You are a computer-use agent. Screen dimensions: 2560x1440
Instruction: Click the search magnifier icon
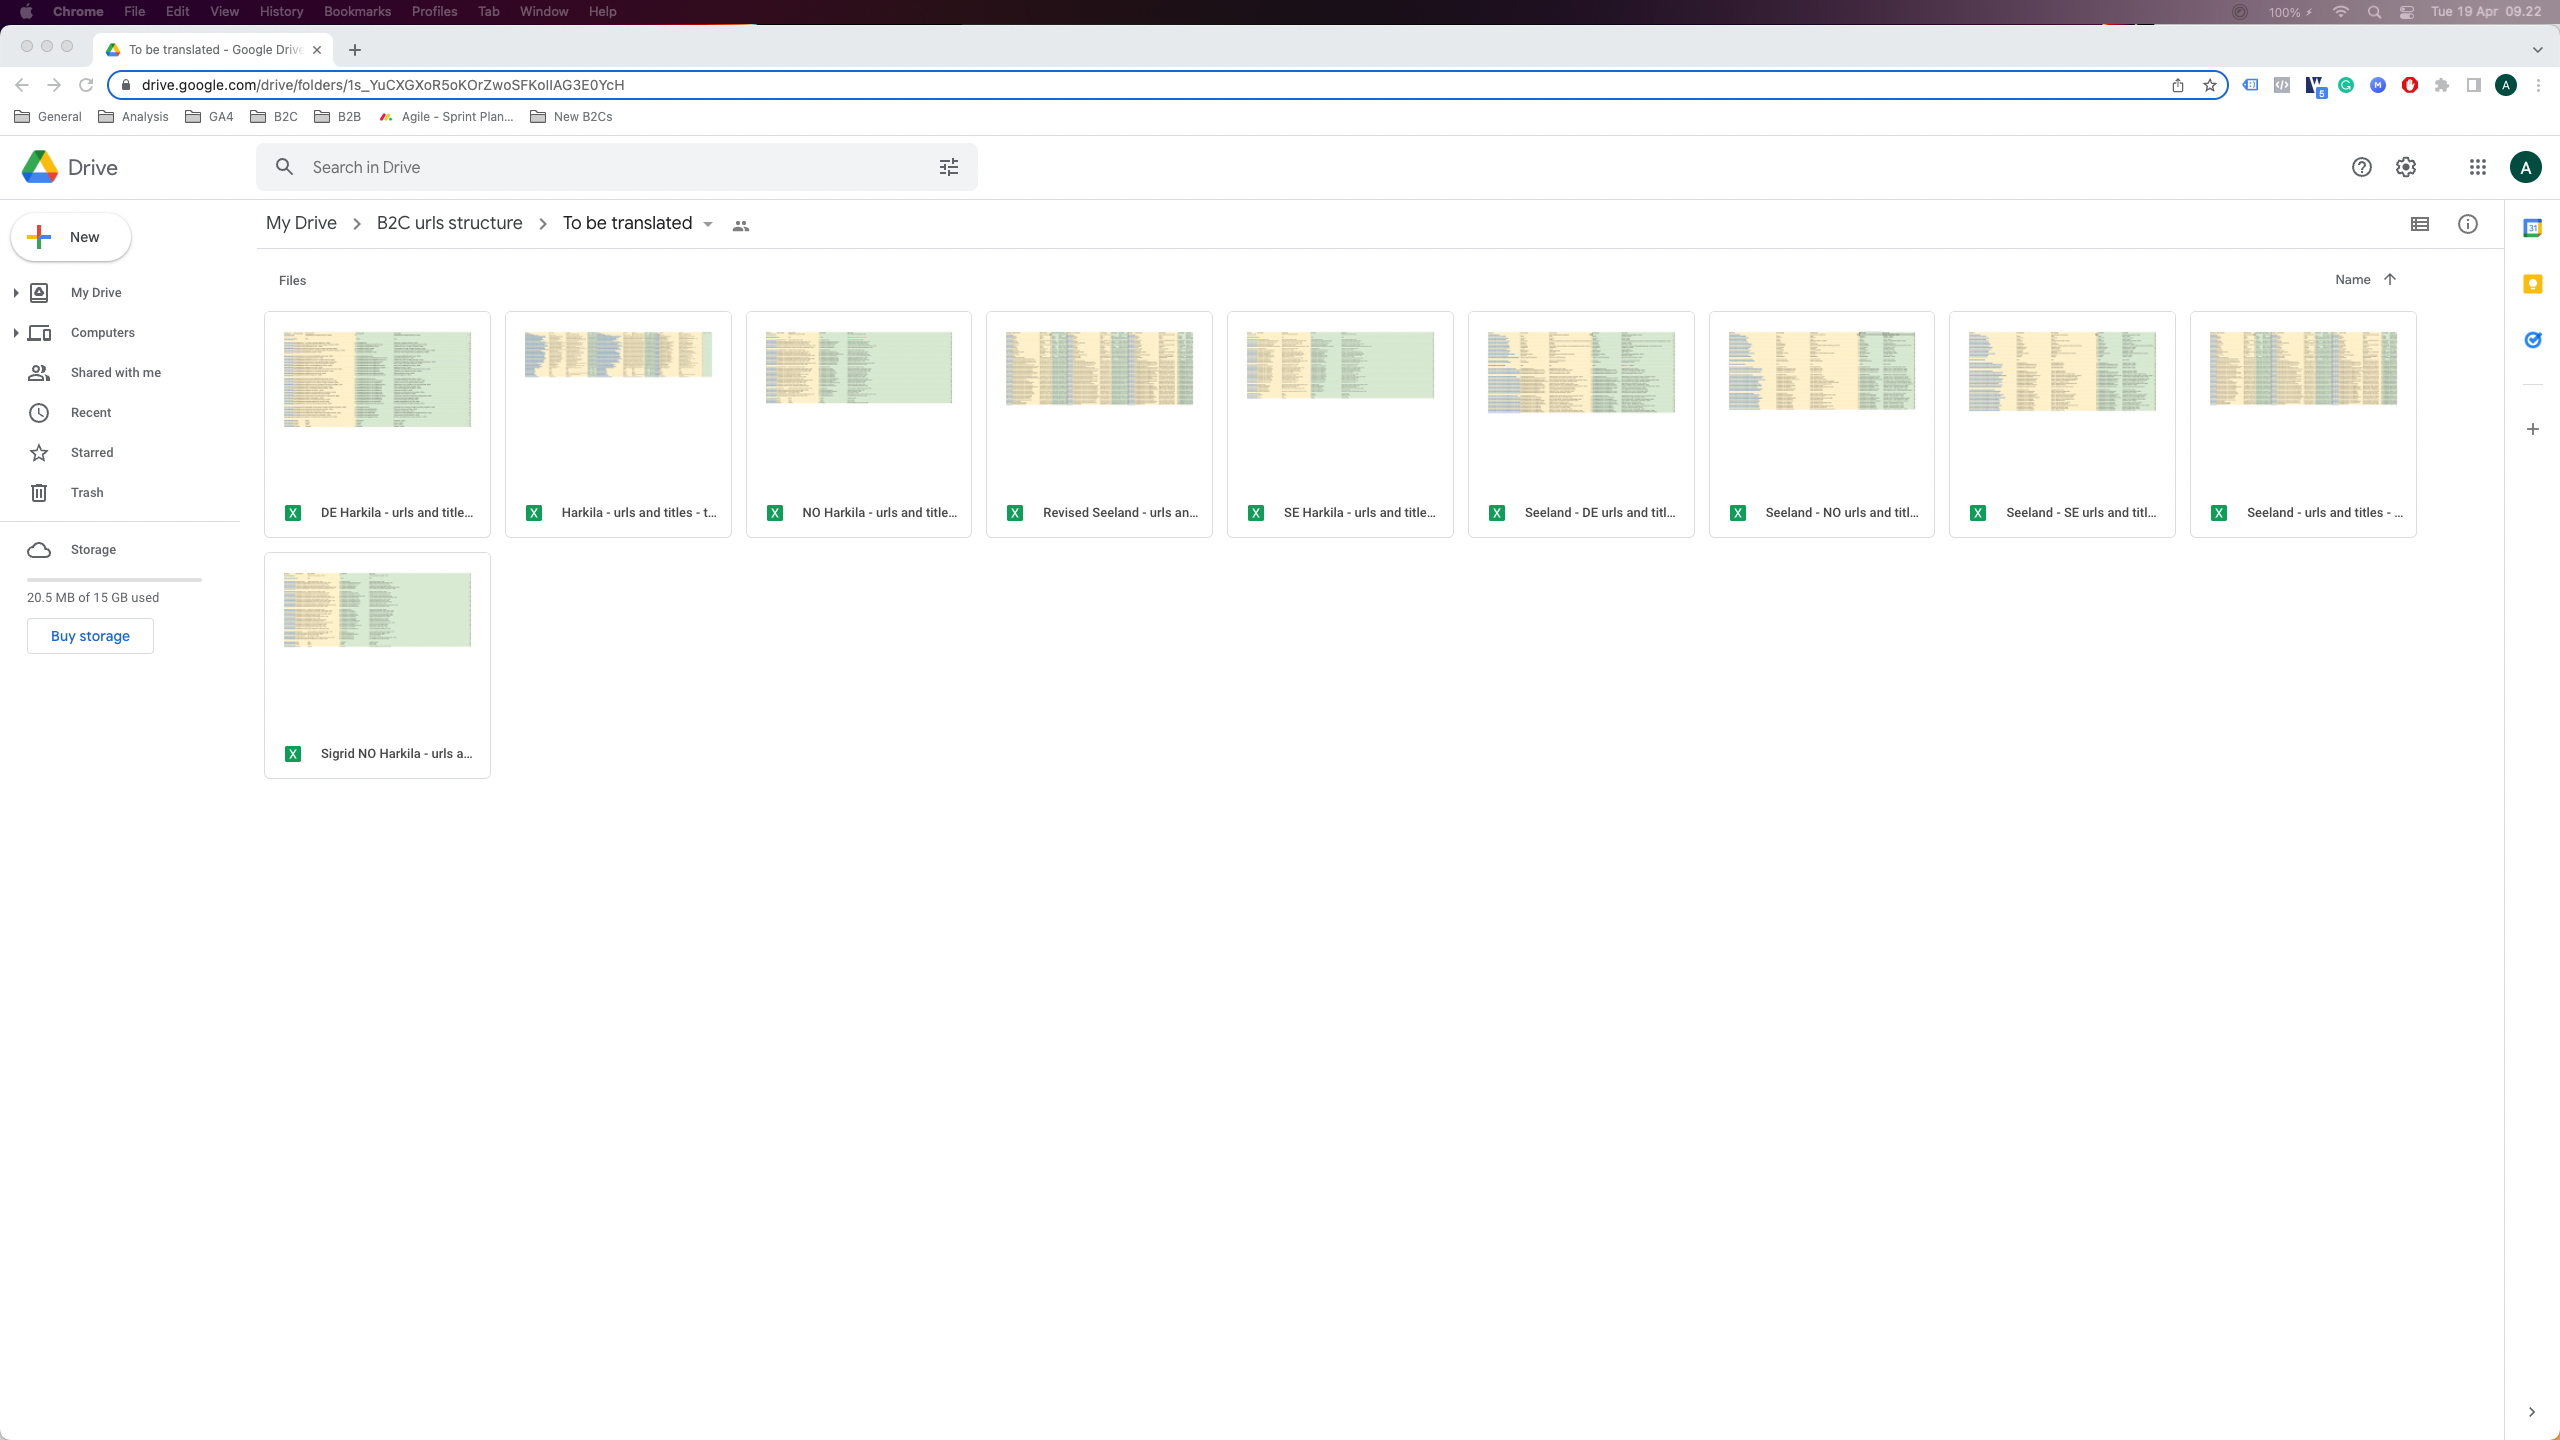285,167
